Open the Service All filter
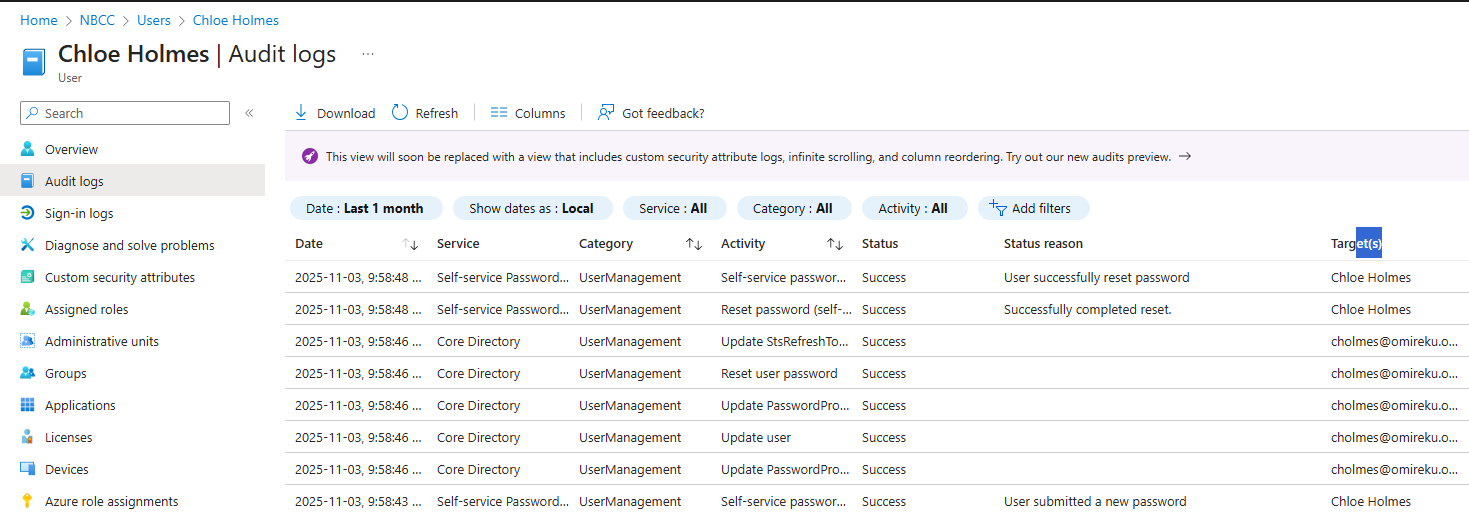Image resolution: width=1469 pixels, height=515 pixels. (674, 208)
